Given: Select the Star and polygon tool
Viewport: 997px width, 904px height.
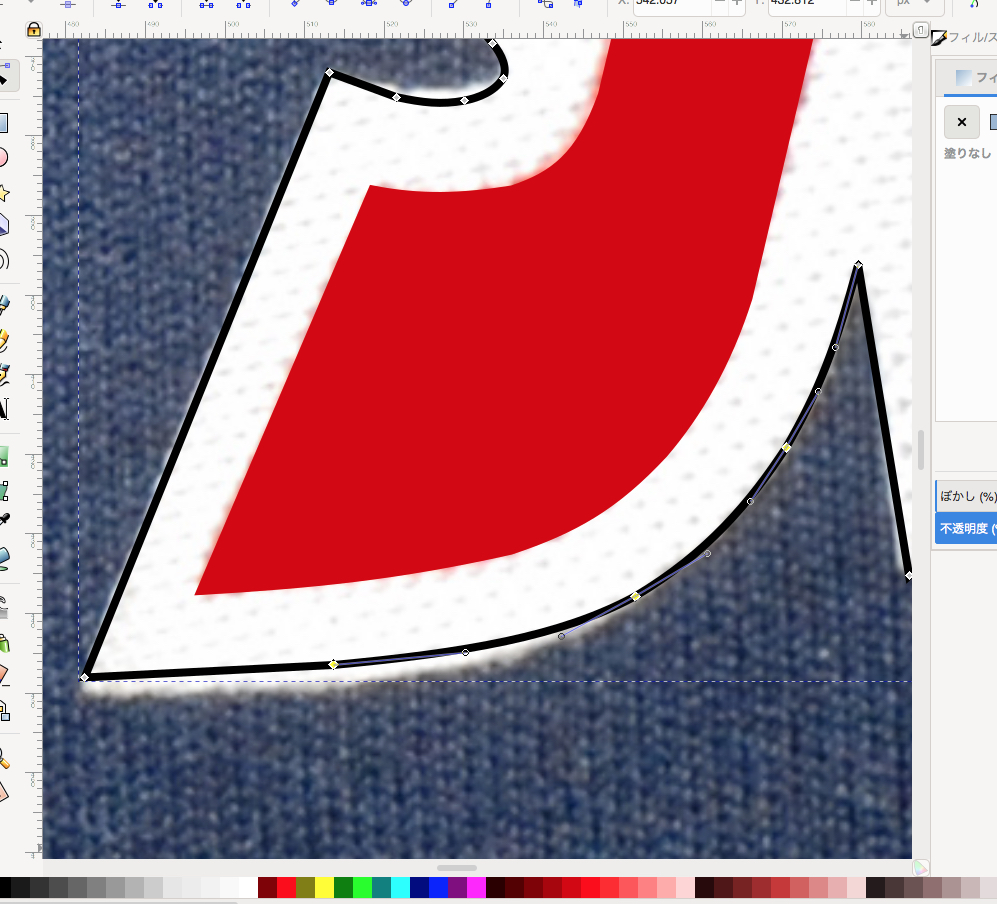Looking at the screenshot, I should [x=3, y=192].
